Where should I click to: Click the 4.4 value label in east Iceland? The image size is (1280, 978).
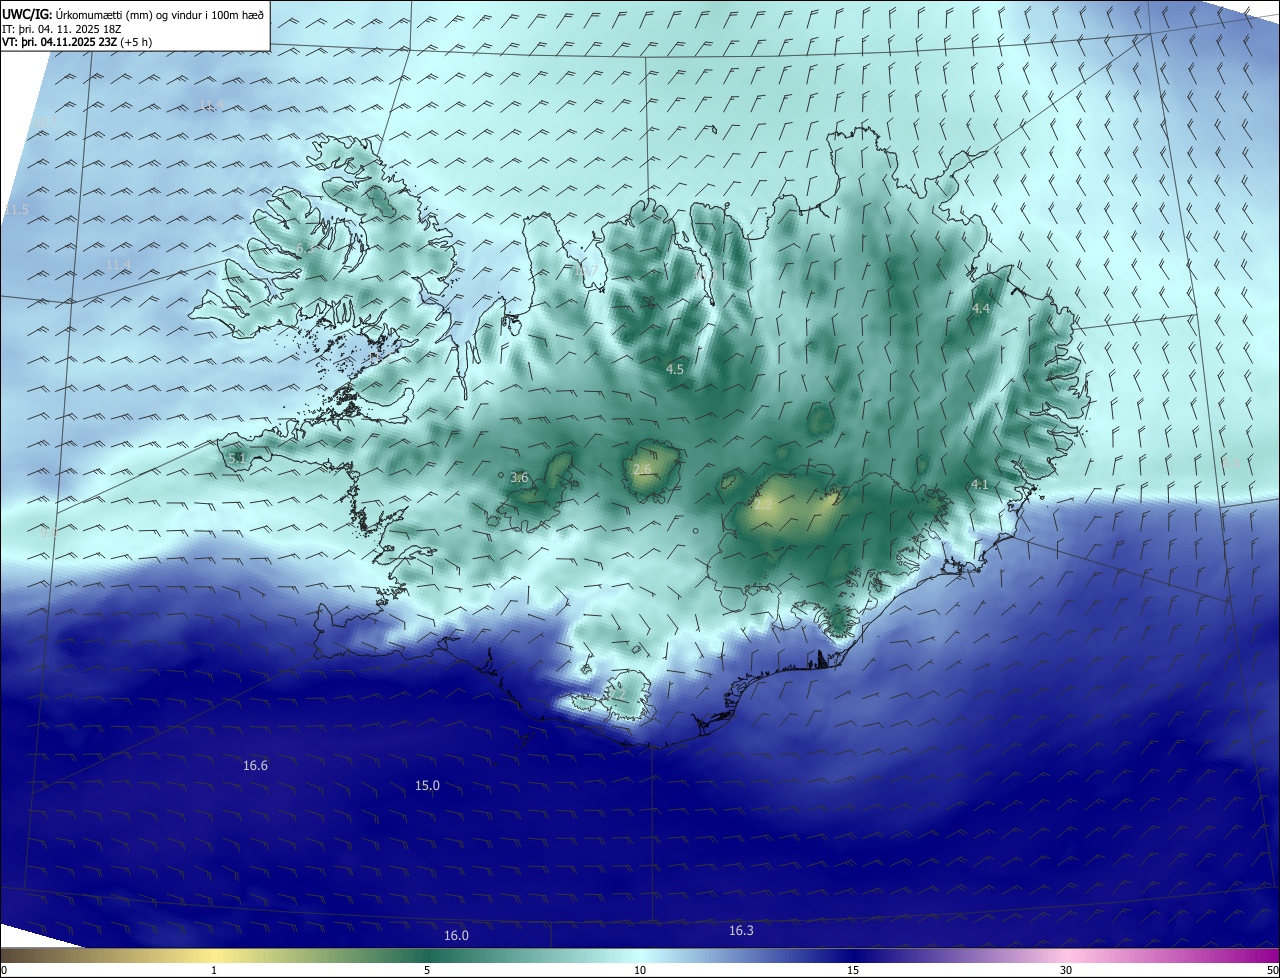[981, 309]
